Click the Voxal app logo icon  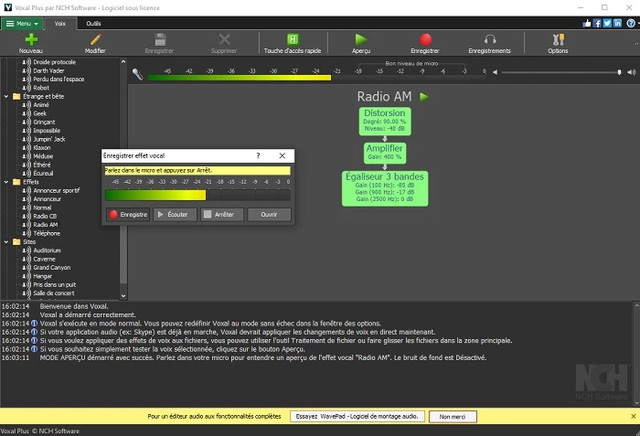pos(7,7)
